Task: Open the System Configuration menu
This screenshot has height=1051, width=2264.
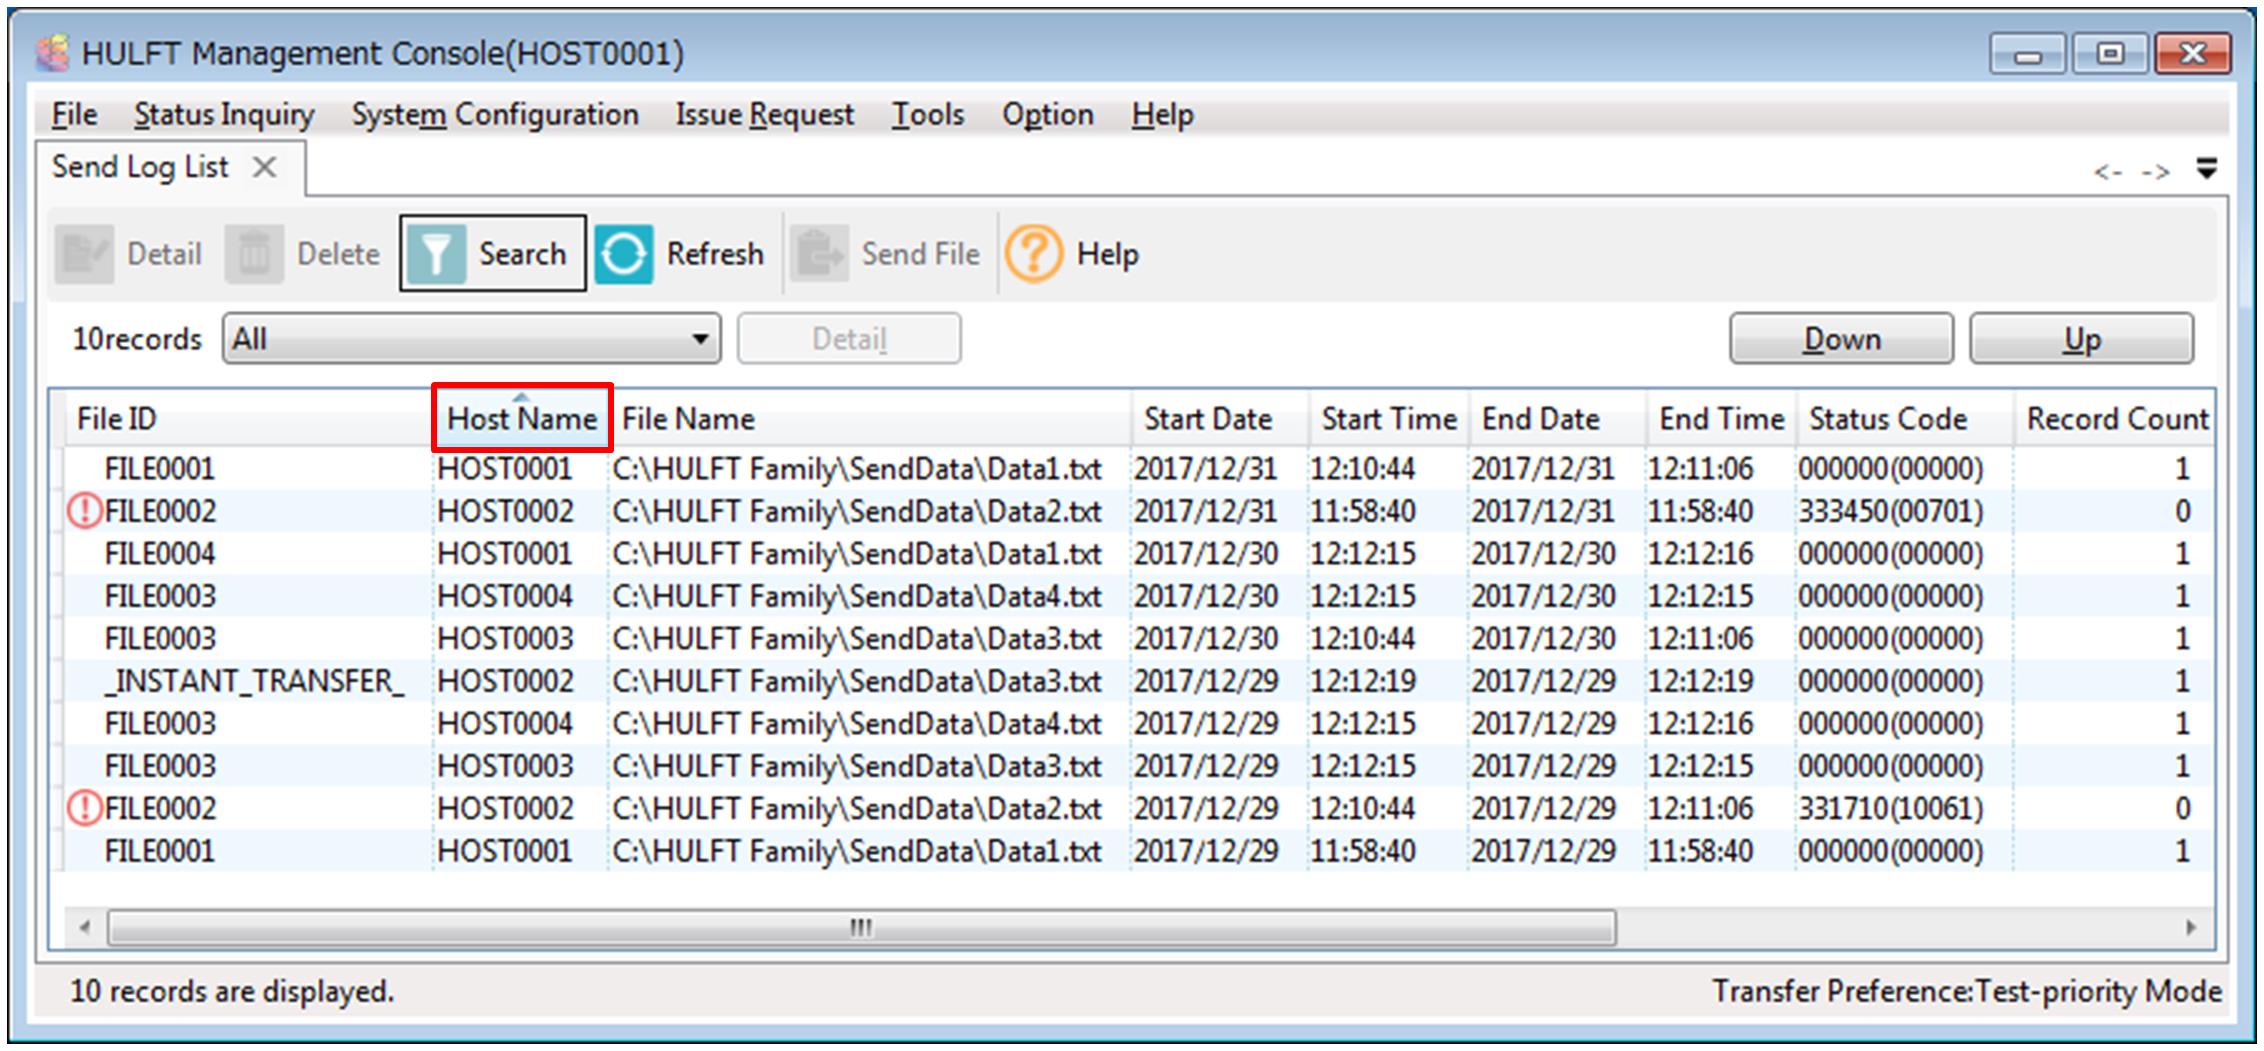Action: (494, 115)
